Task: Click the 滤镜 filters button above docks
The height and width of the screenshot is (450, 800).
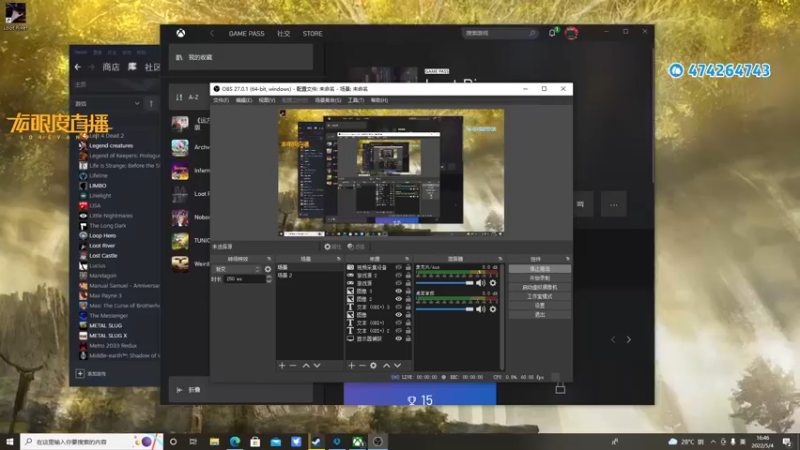Action: click(356, 246)
